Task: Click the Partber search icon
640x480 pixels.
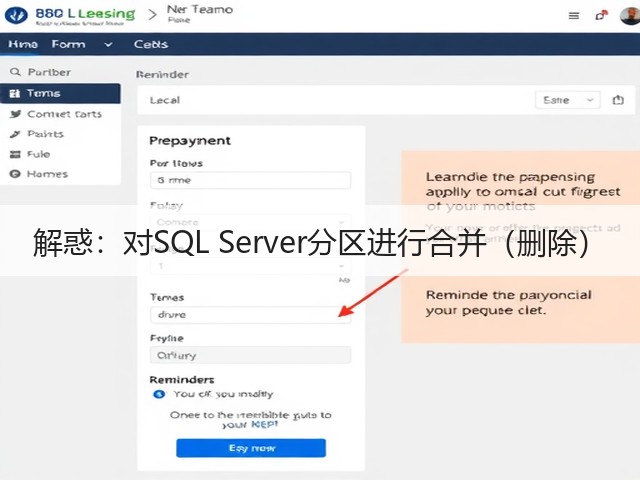Action: point(15,72)
